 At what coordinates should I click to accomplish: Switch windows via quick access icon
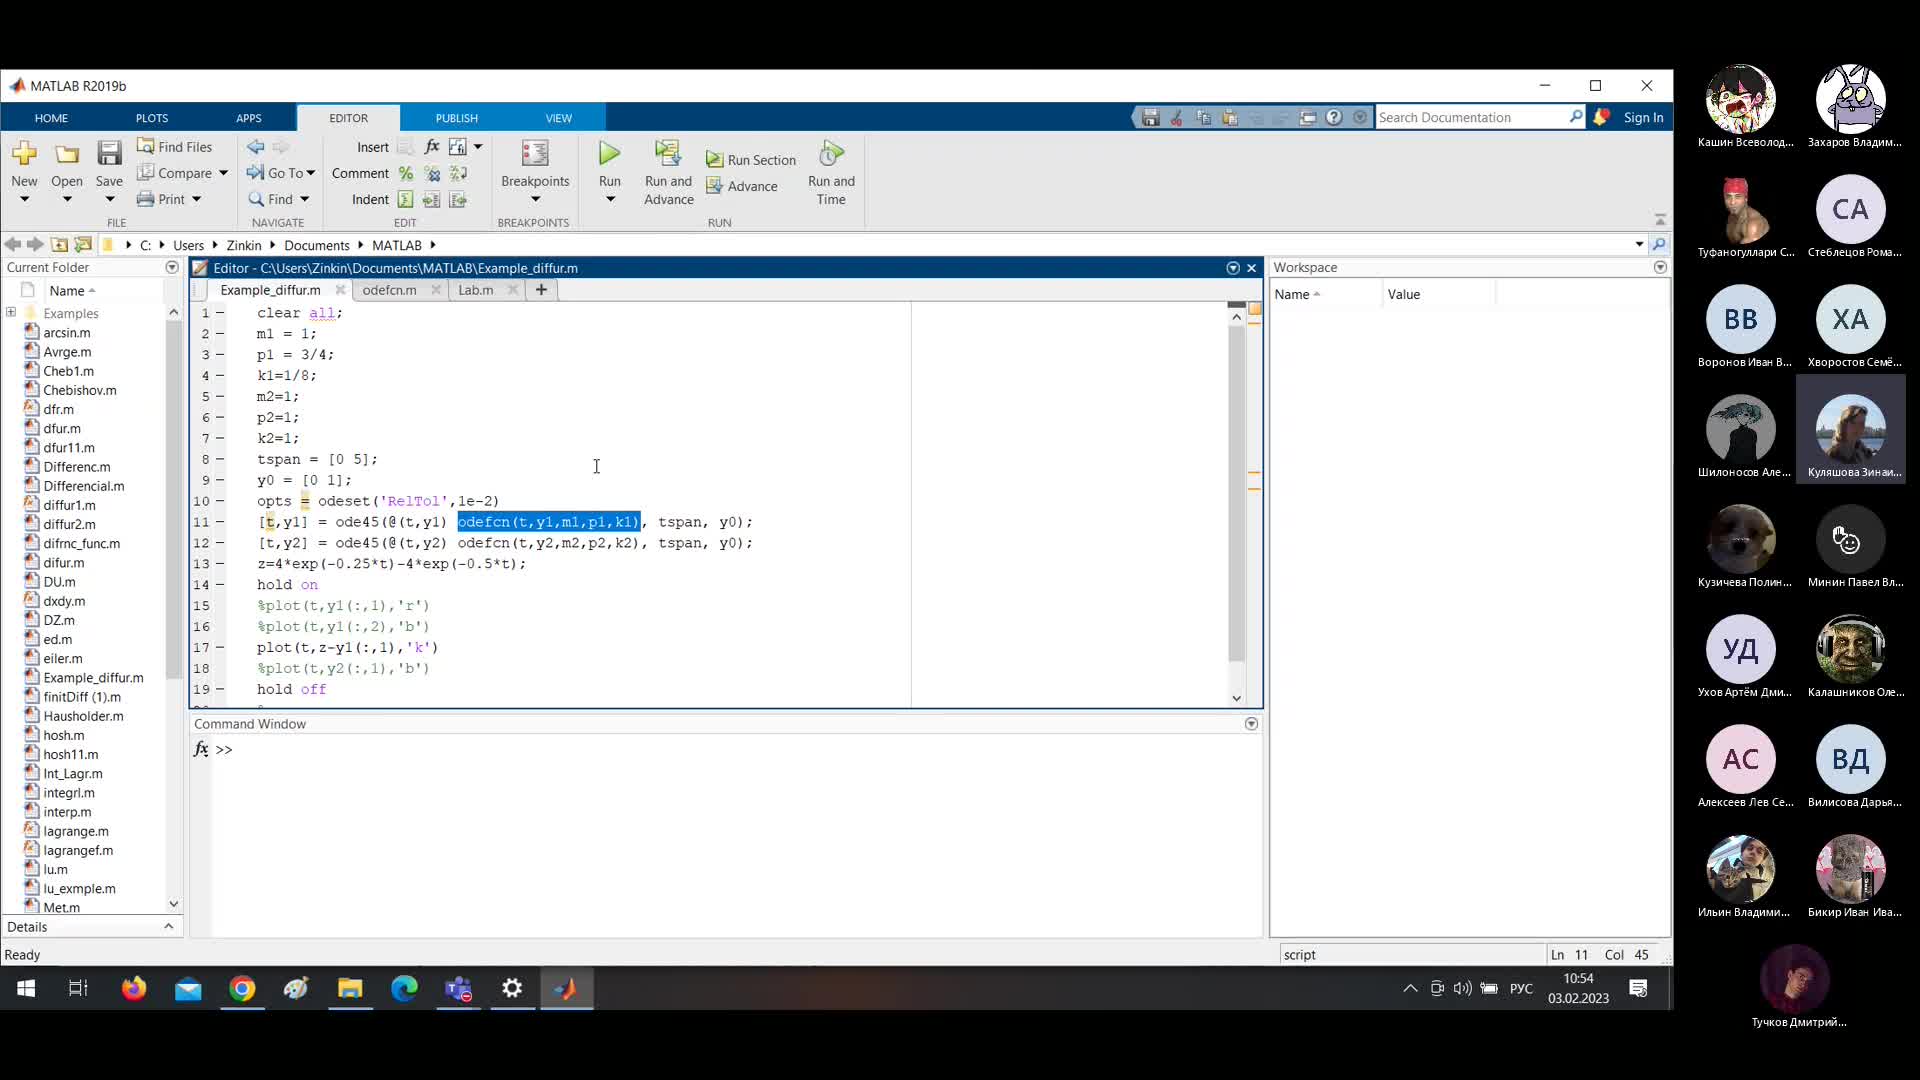click(1307, 117)
